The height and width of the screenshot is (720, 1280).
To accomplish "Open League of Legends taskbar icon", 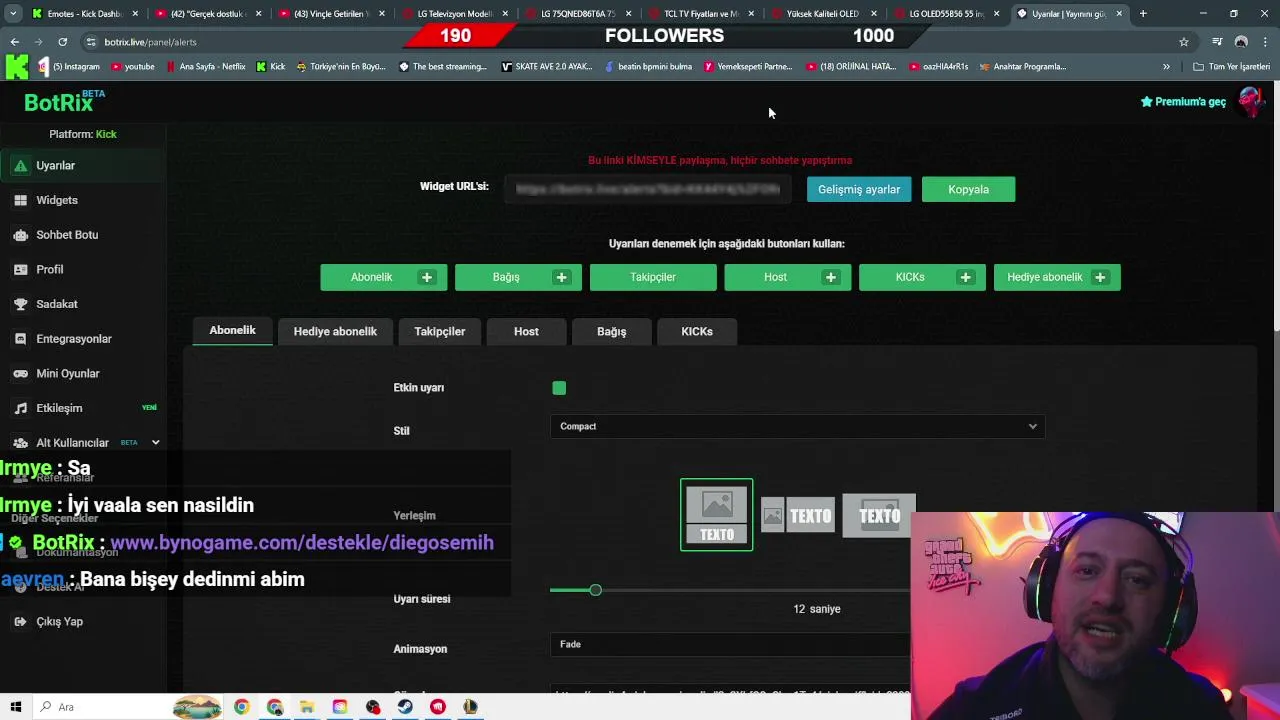I will pos(471,707).
